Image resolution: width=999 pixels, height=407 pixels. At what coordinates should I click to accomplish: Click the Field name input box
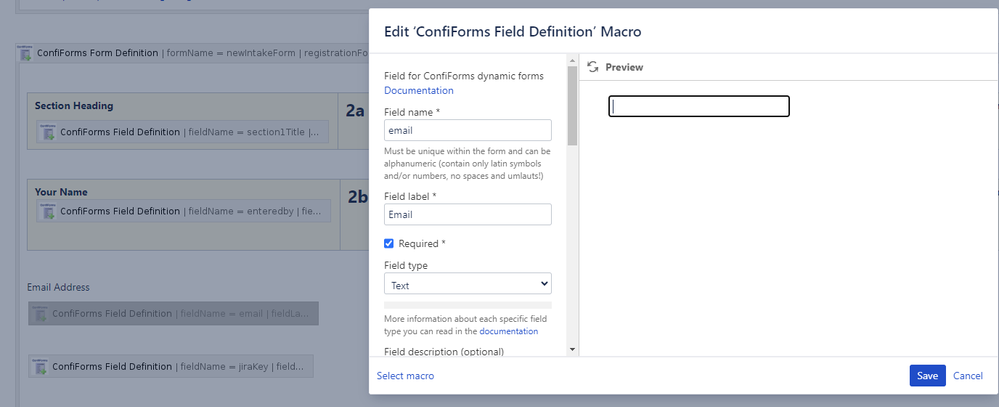click(468, 130)
